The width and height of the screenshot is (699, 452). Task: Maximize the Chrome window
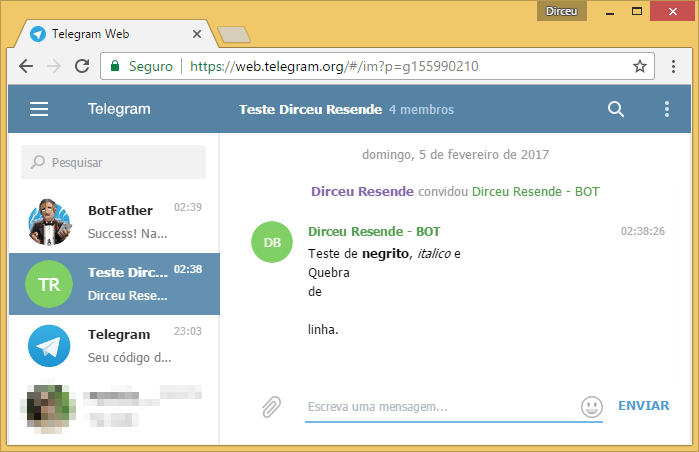pos(637,12)
